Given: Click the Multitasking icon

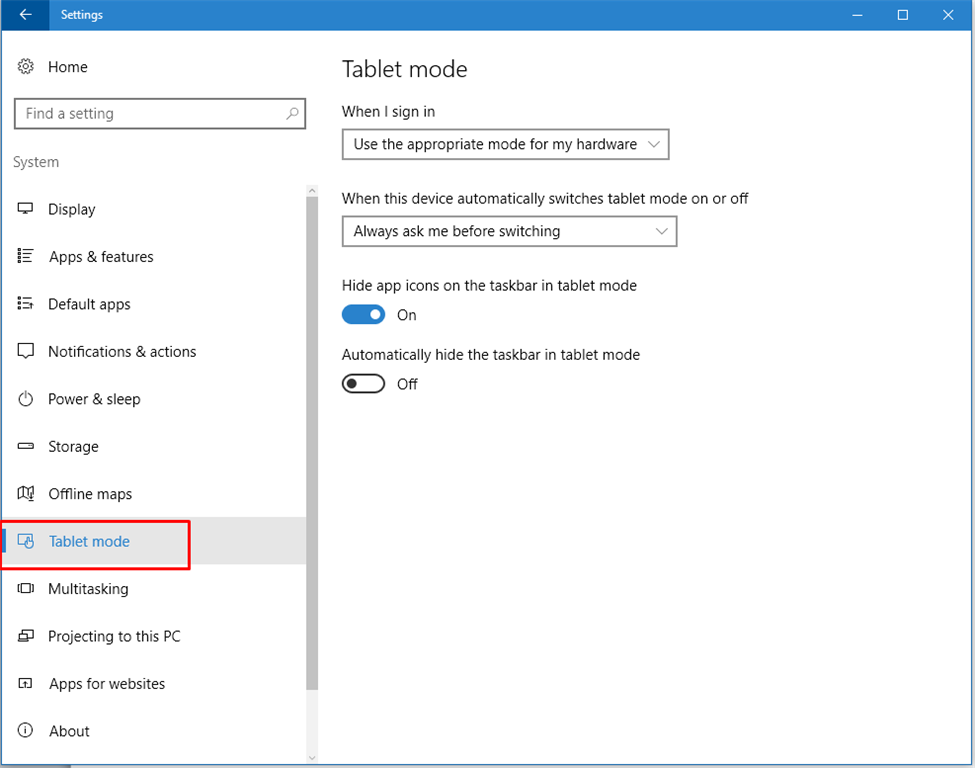Looking at the screenshot, I should 25,588.
